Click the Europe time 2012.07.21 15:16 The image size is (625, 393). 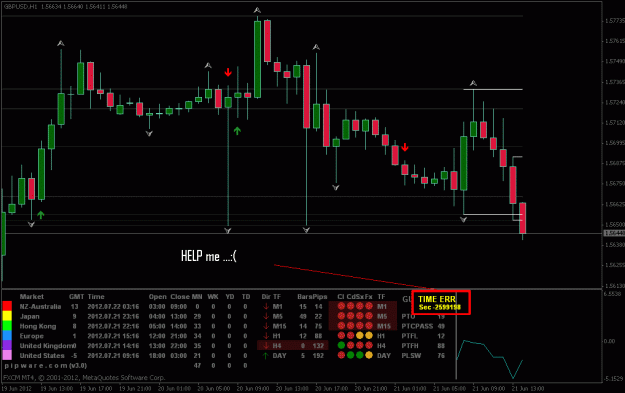[113, 336]
